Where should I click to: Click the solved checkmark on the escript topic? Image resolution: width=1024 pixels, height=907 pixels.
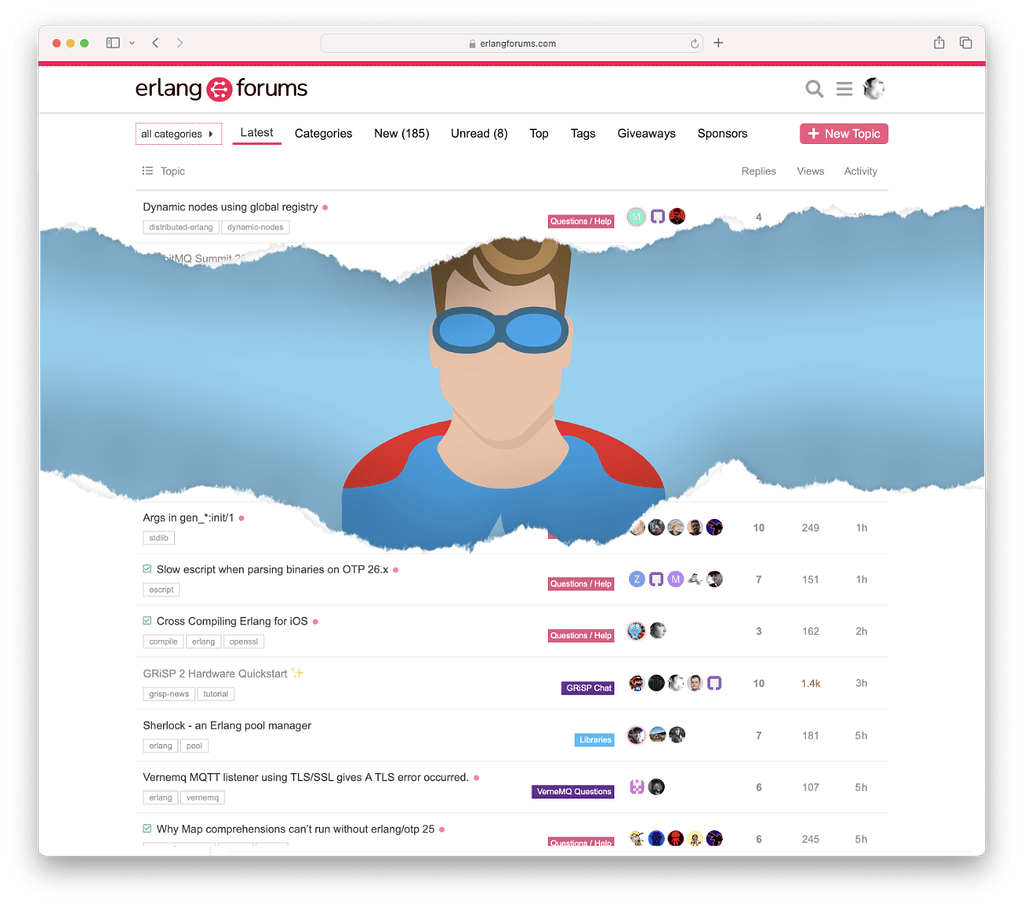(145, 566)
